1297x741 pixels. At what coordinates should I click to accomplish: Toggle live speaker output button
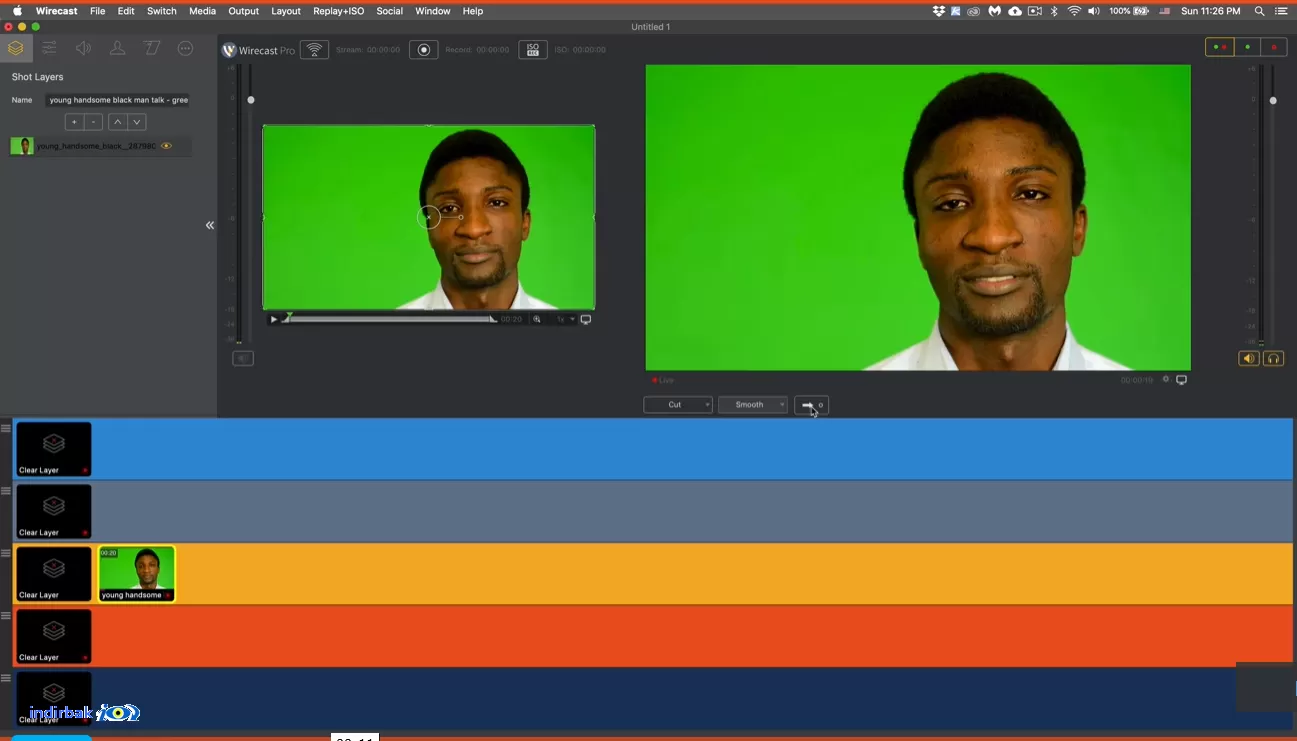[1248, 358]
